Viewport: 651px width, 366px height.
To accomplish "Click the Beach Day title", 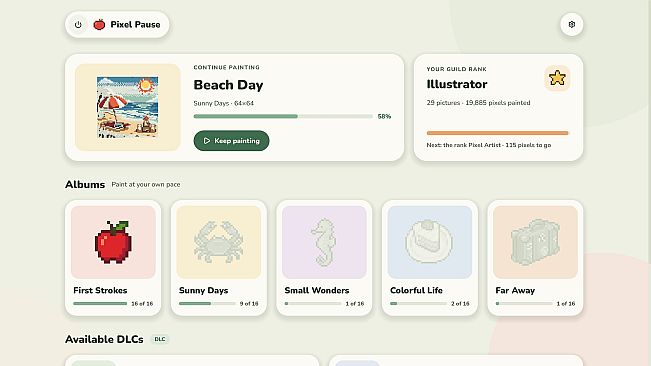I will [x=228, y=85].
